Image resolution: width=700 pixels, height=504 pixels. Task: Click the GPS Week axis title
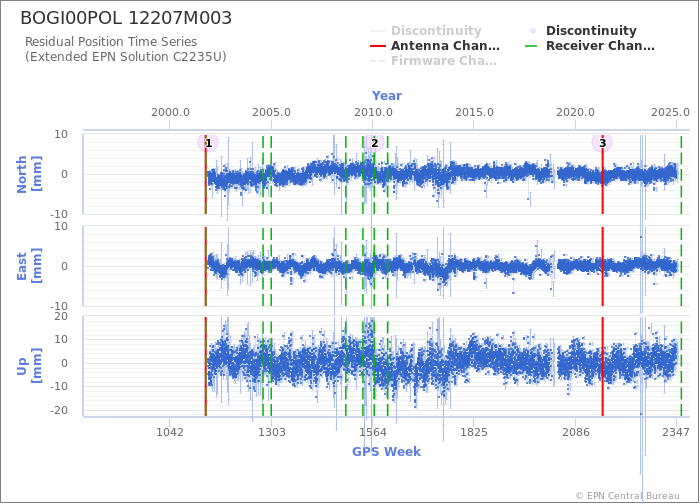(x=387, y=452)
